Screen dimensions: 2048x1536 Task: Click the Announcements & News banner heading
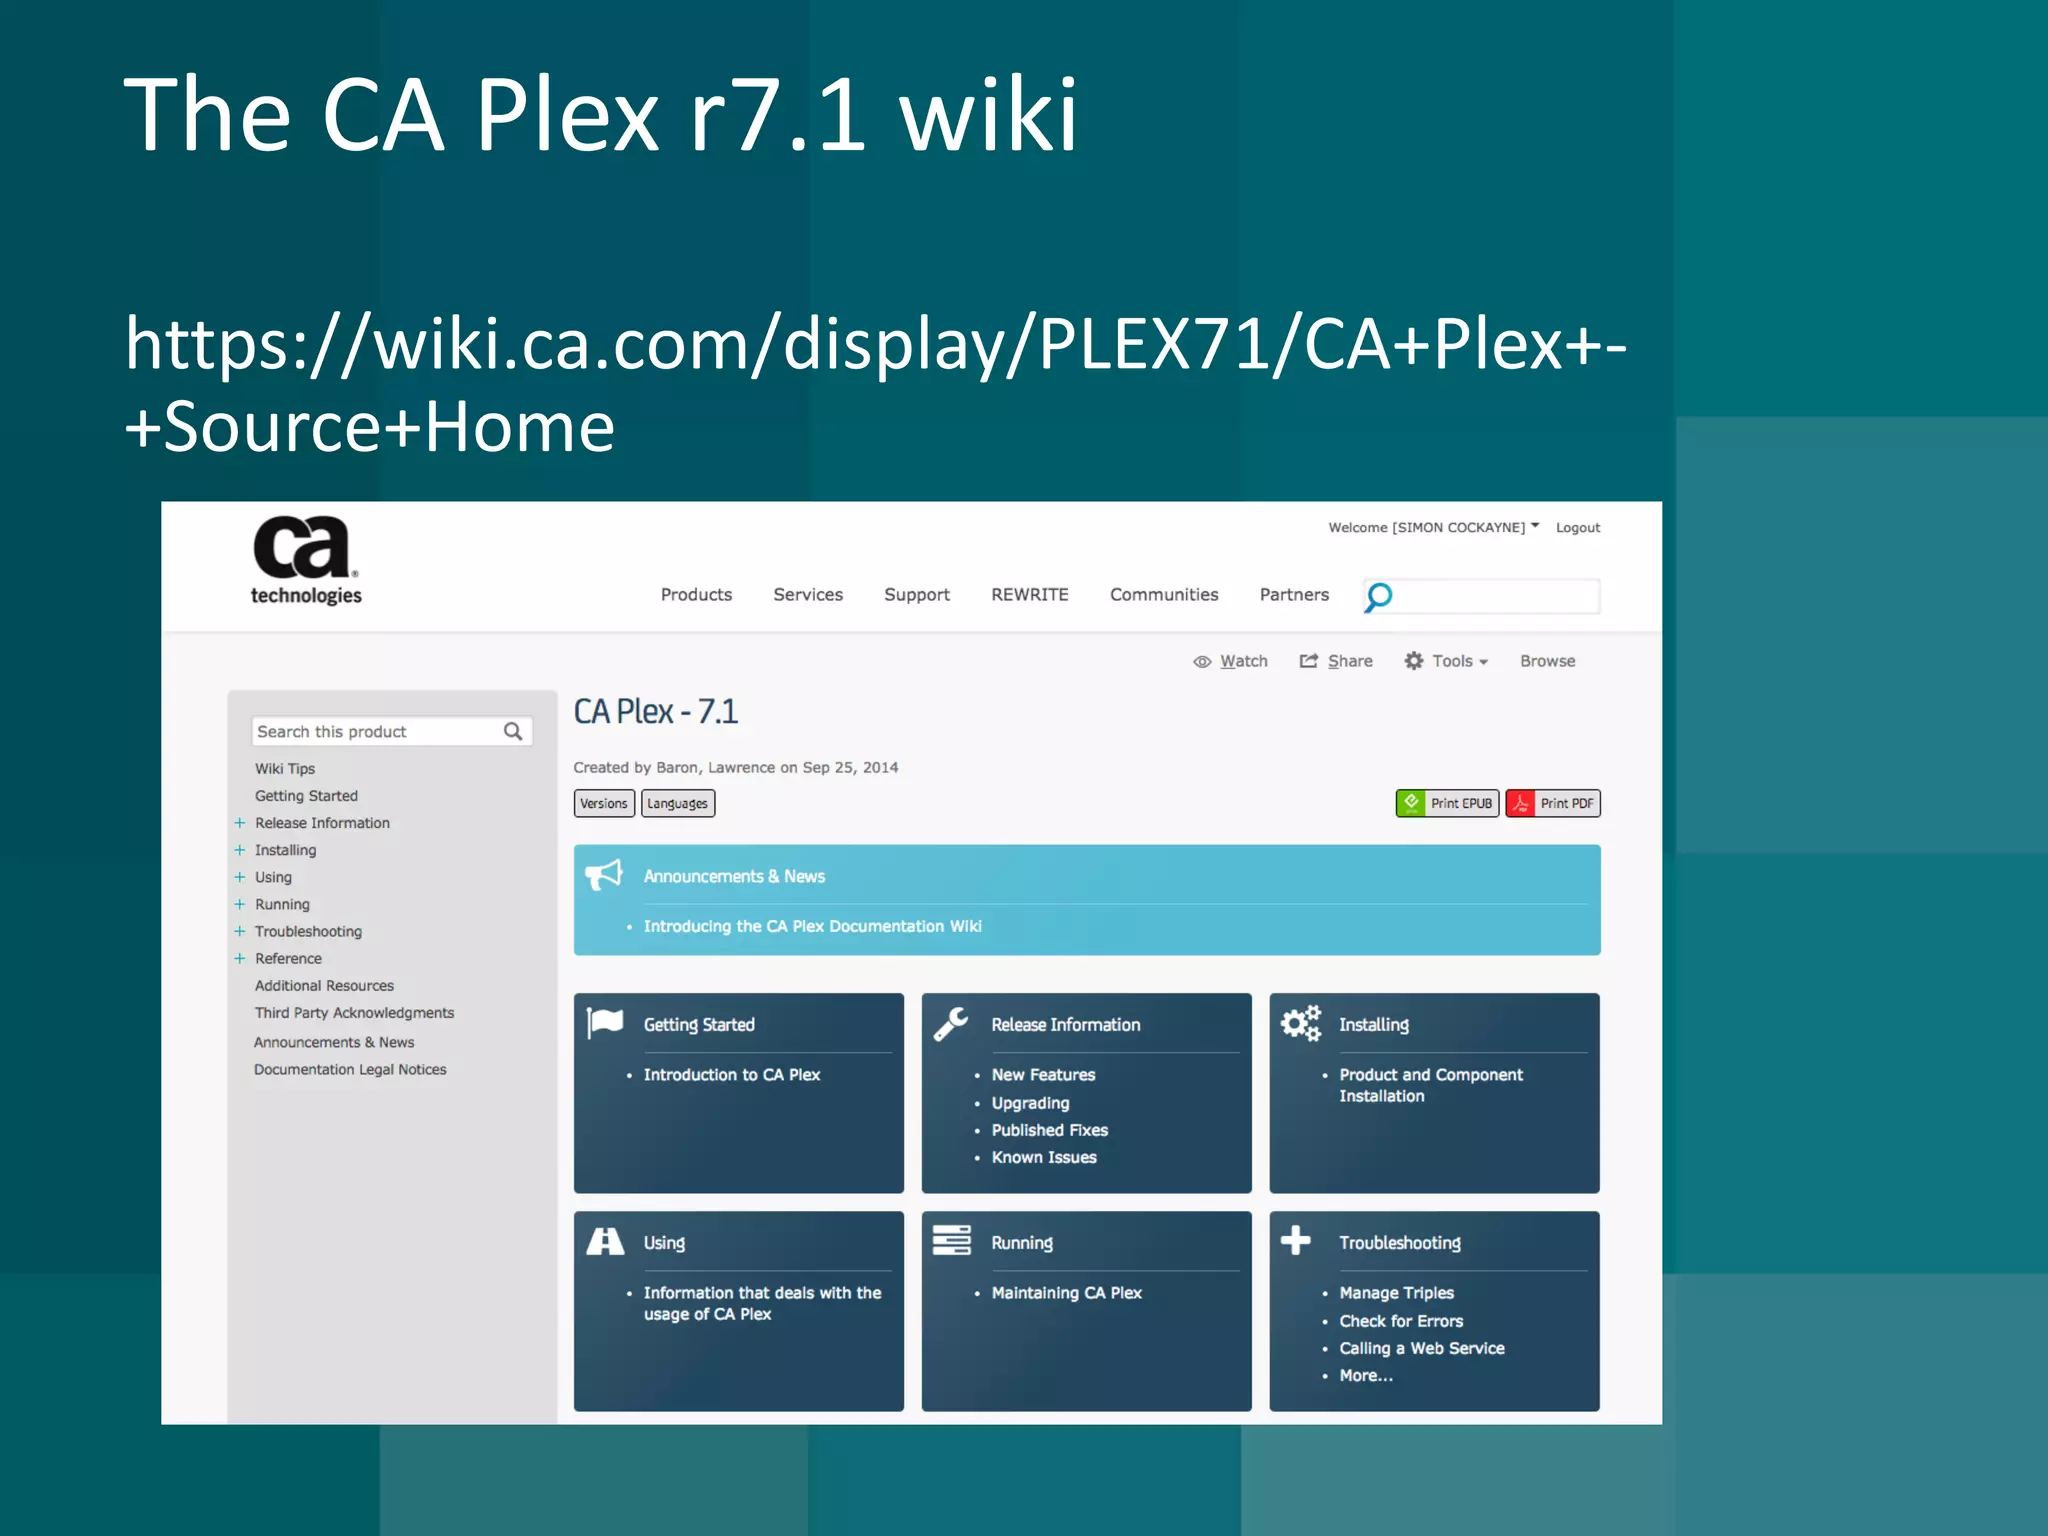click(734, 876)
